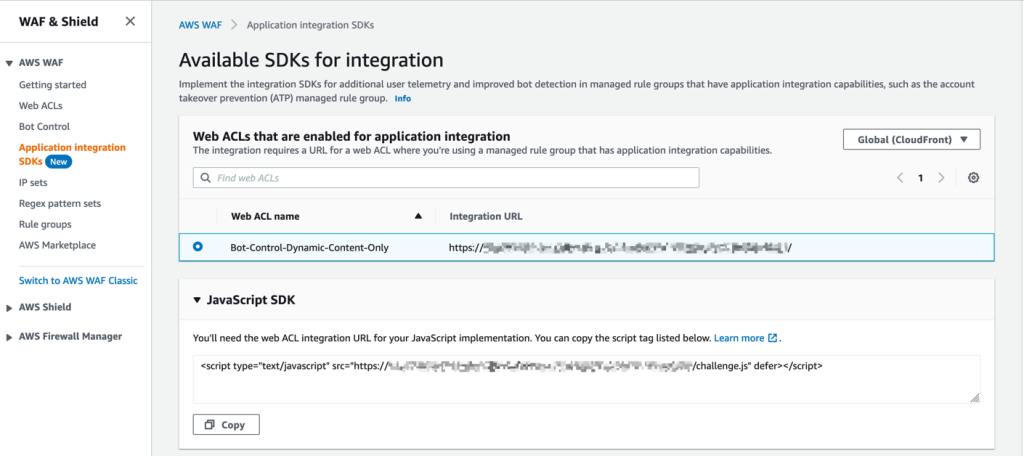Click the Integration URL column header
Viewport: 1024px width, 456px height.
(486, 216)
